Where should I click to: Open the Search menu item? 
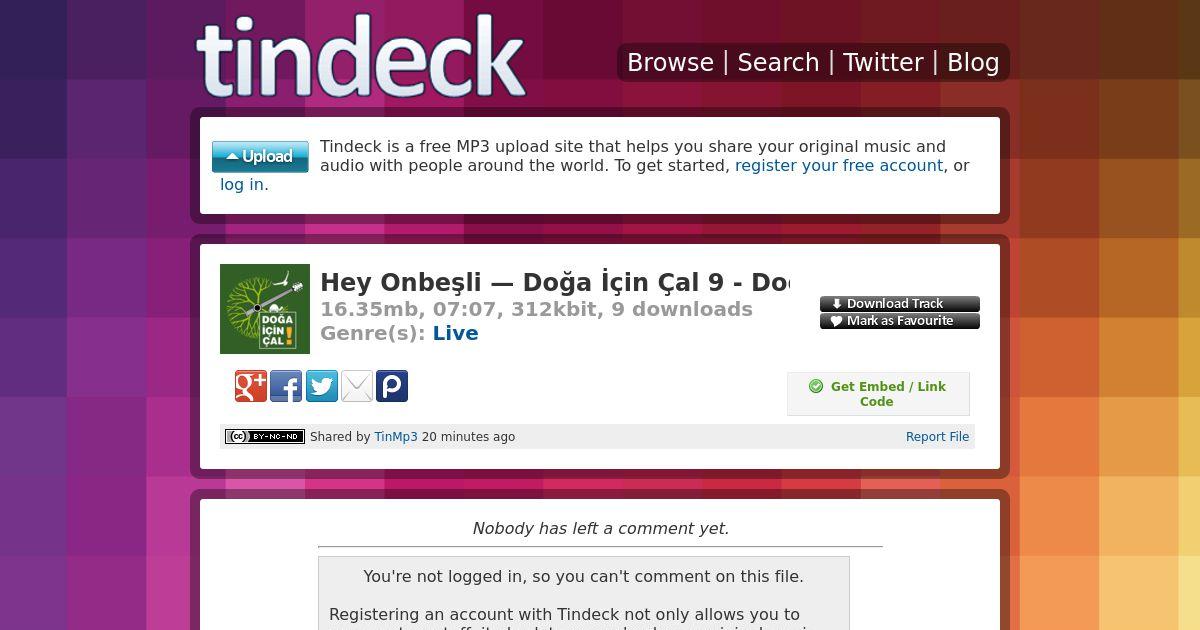click(x=778, y=62)
